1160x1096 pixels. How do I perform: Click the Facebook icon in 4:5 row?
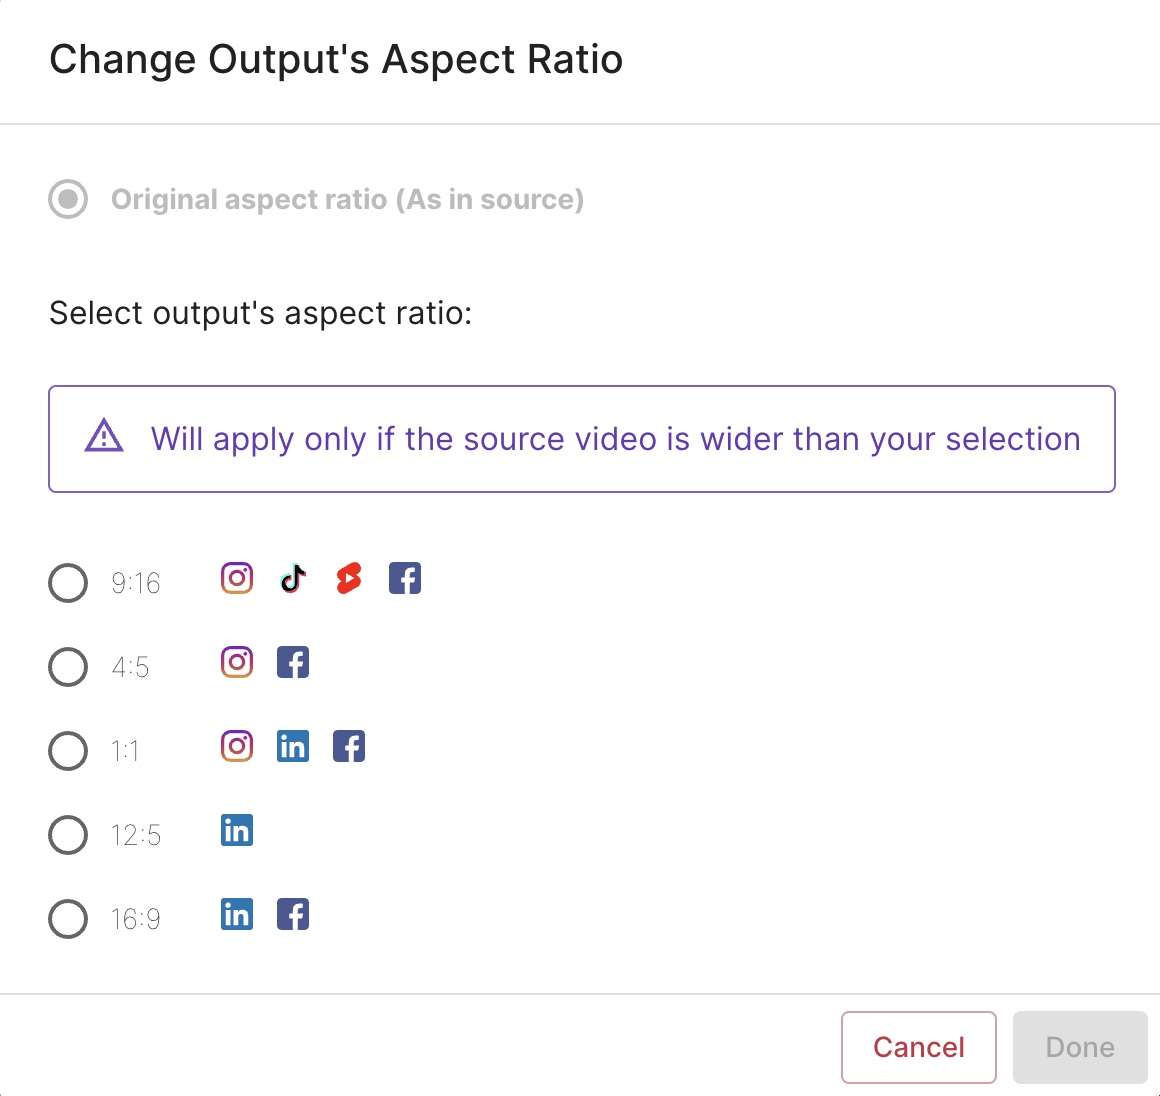tap(293, 662)
